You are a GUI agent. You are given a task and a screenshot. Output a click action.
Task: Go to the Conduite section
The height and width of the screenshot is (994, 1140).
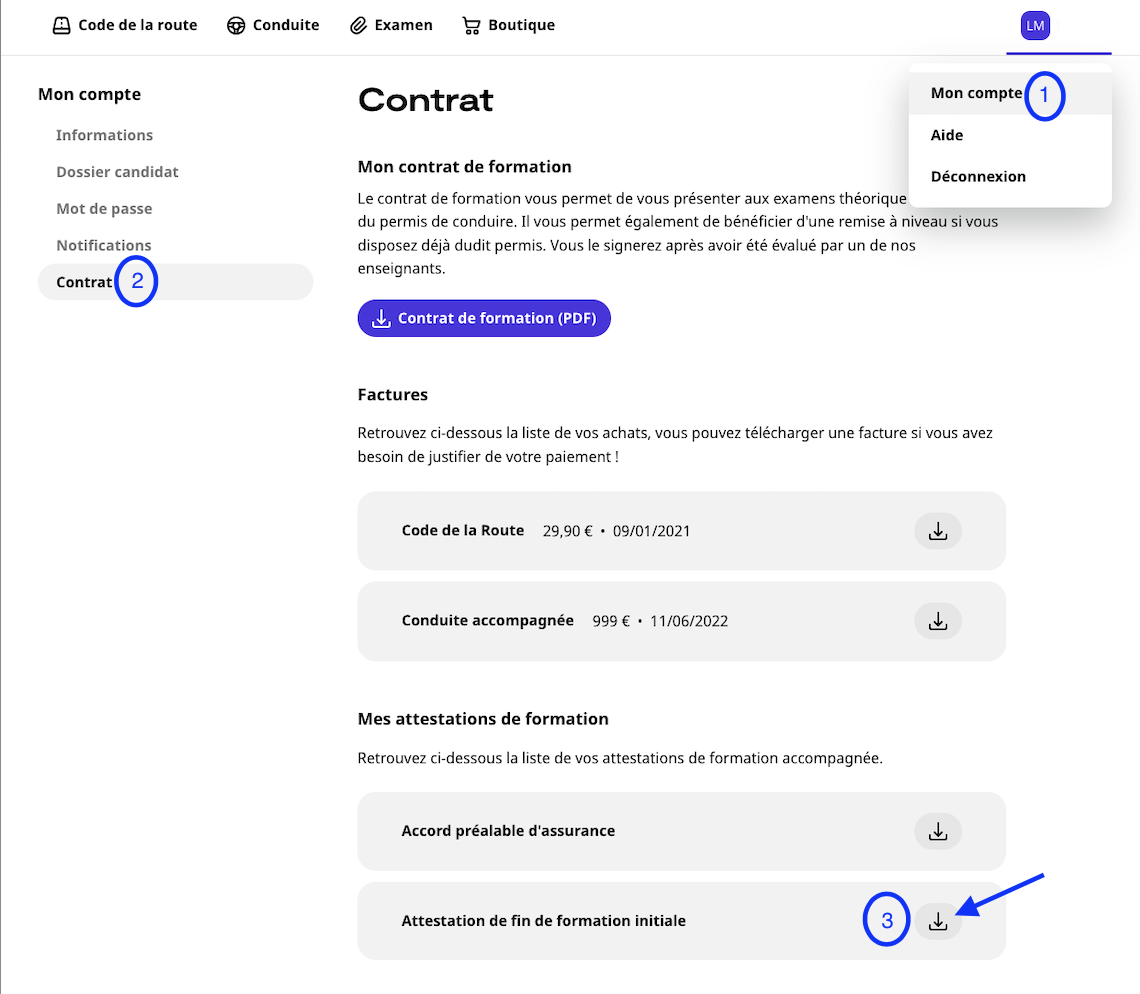[286, 26]
